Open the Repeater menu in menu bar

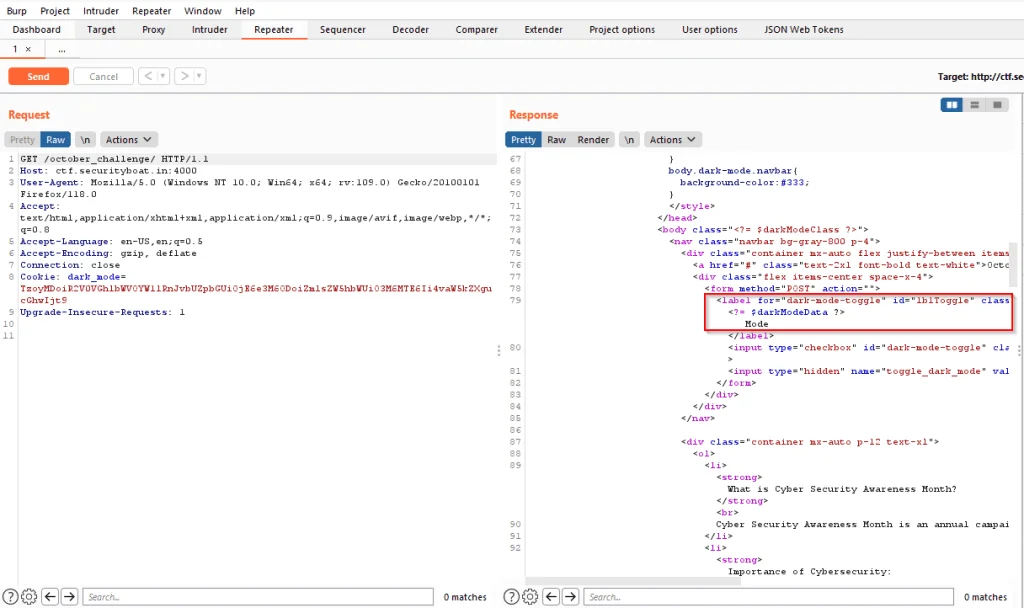point(152,11)
